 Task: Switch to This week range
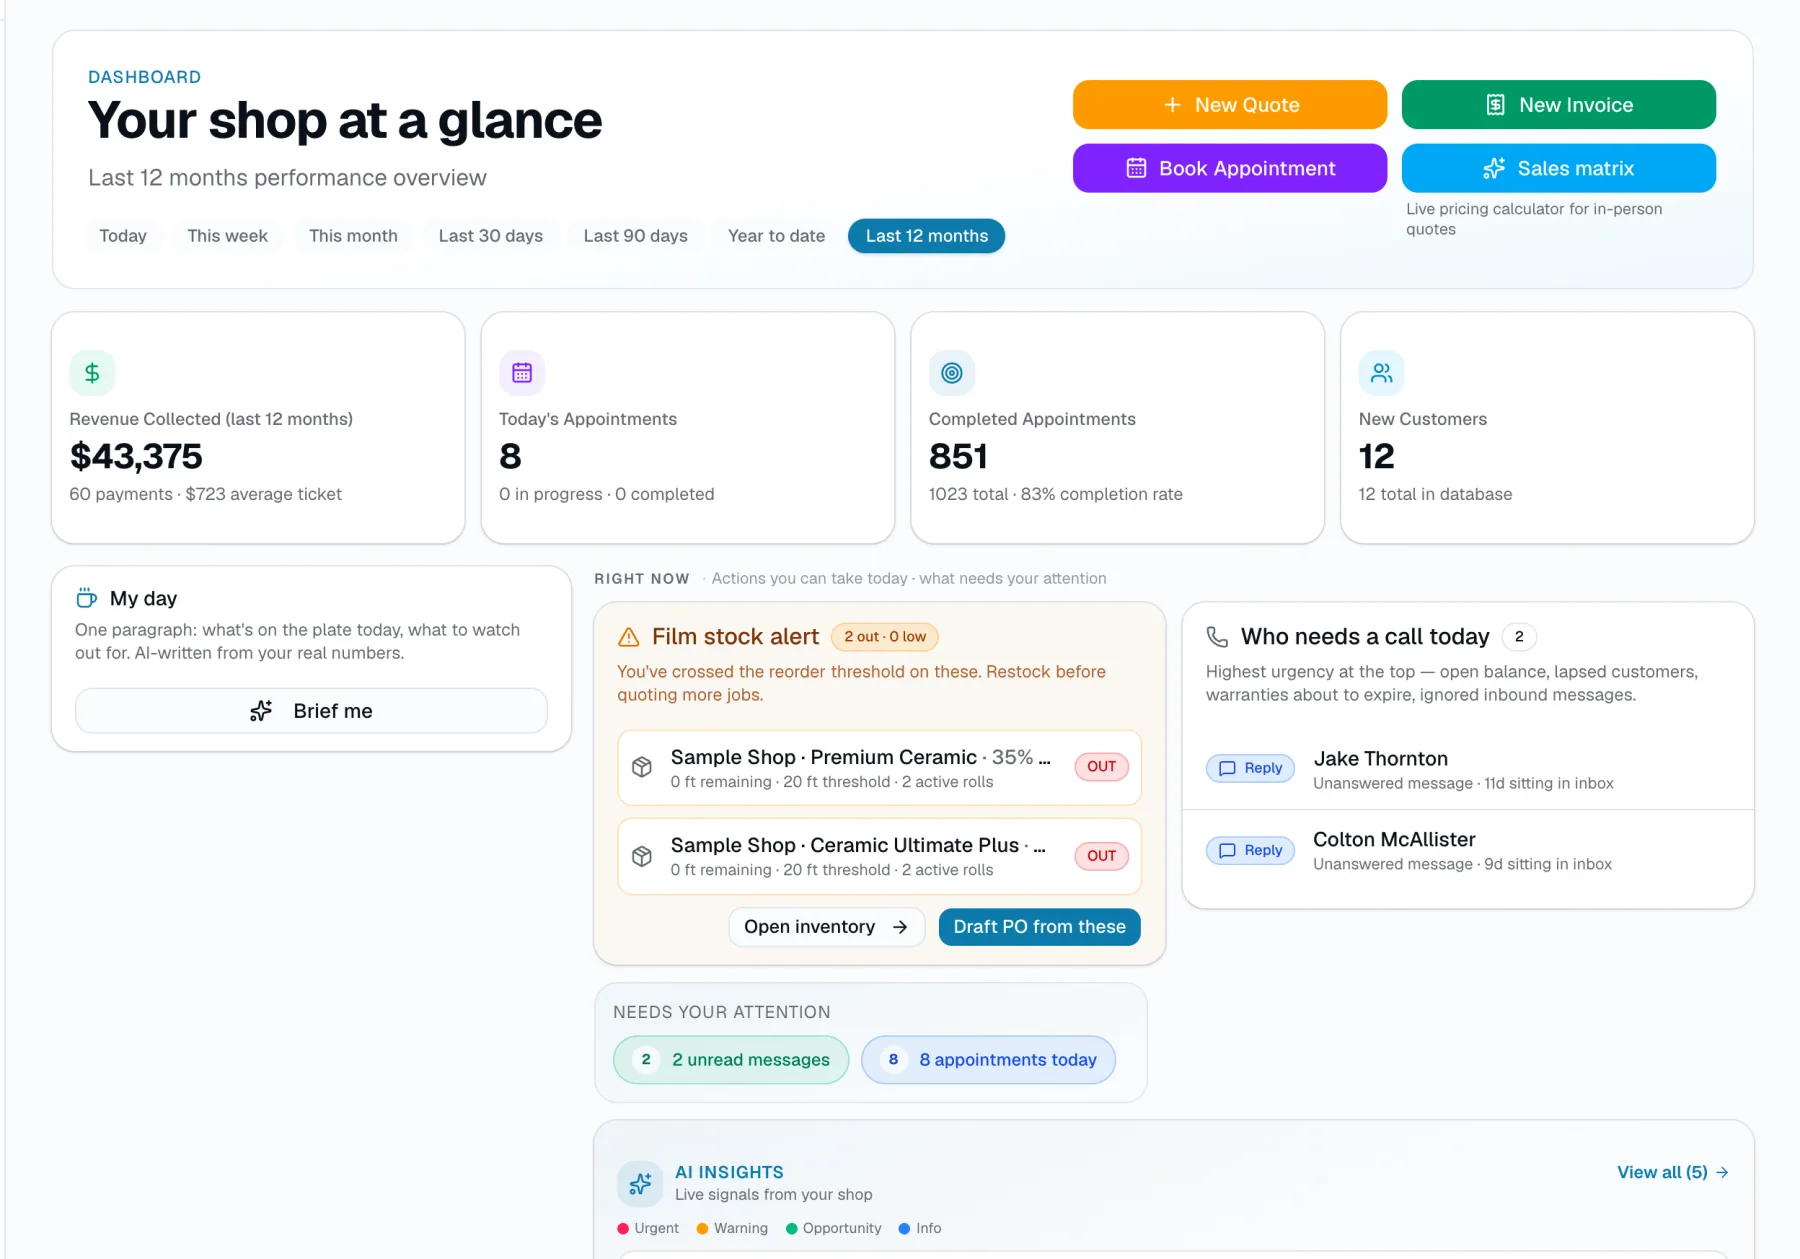(227, 236)
